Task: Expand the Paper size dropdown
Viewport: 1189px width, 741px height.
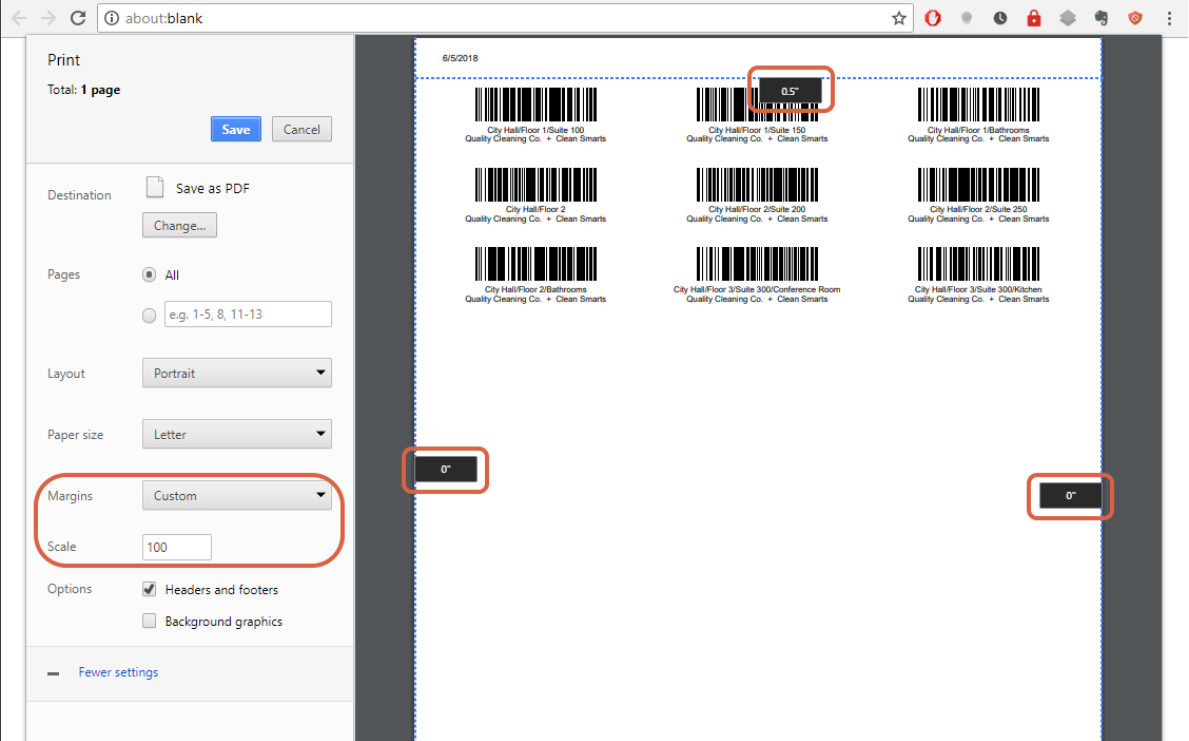Action: tap(237, 435)
